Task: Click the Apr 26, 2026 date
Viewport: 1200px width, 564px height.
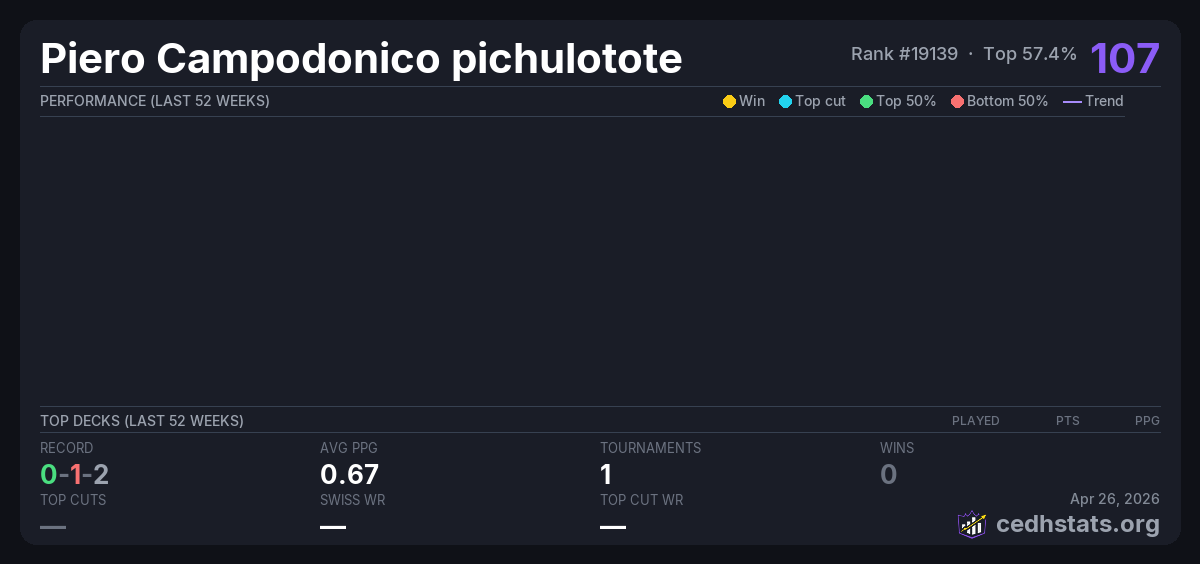Action: tap(1114, 499)
